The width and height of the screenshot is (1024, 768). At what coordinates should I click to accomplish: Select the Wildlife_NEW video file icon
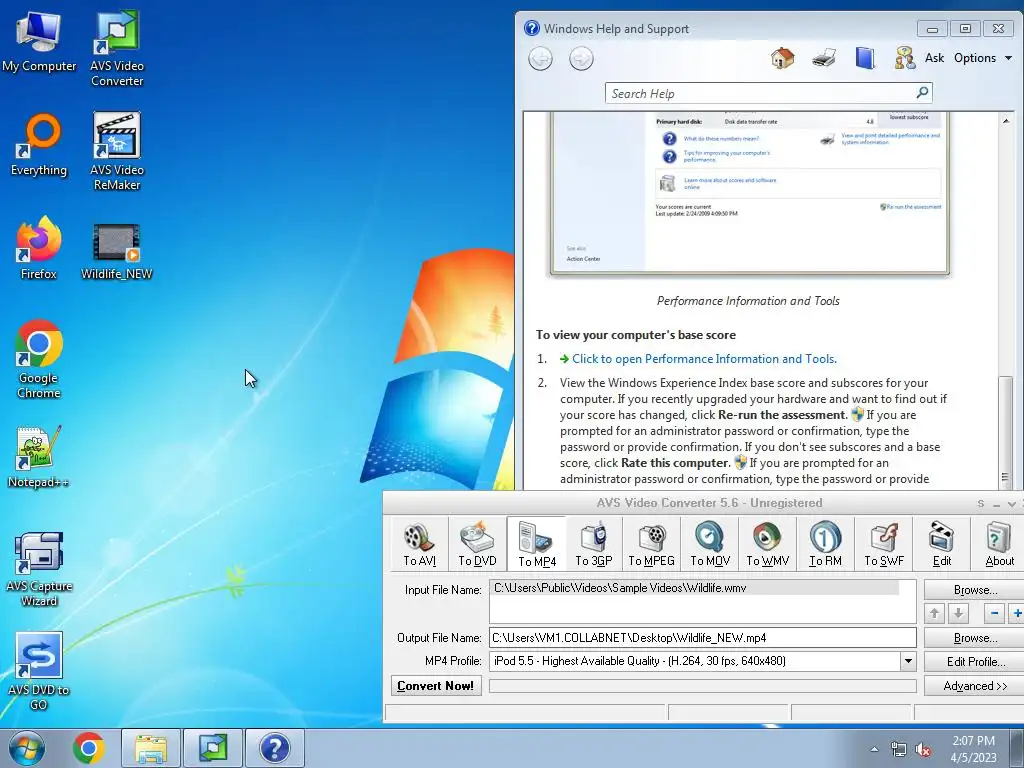coord(116,252)
